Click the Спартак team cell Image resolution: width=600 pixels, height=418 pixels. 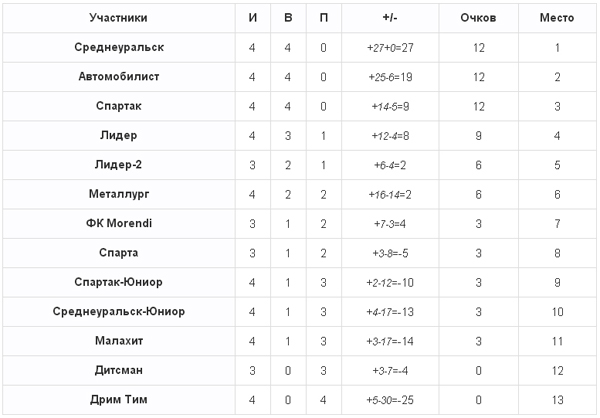coord(119,106)
